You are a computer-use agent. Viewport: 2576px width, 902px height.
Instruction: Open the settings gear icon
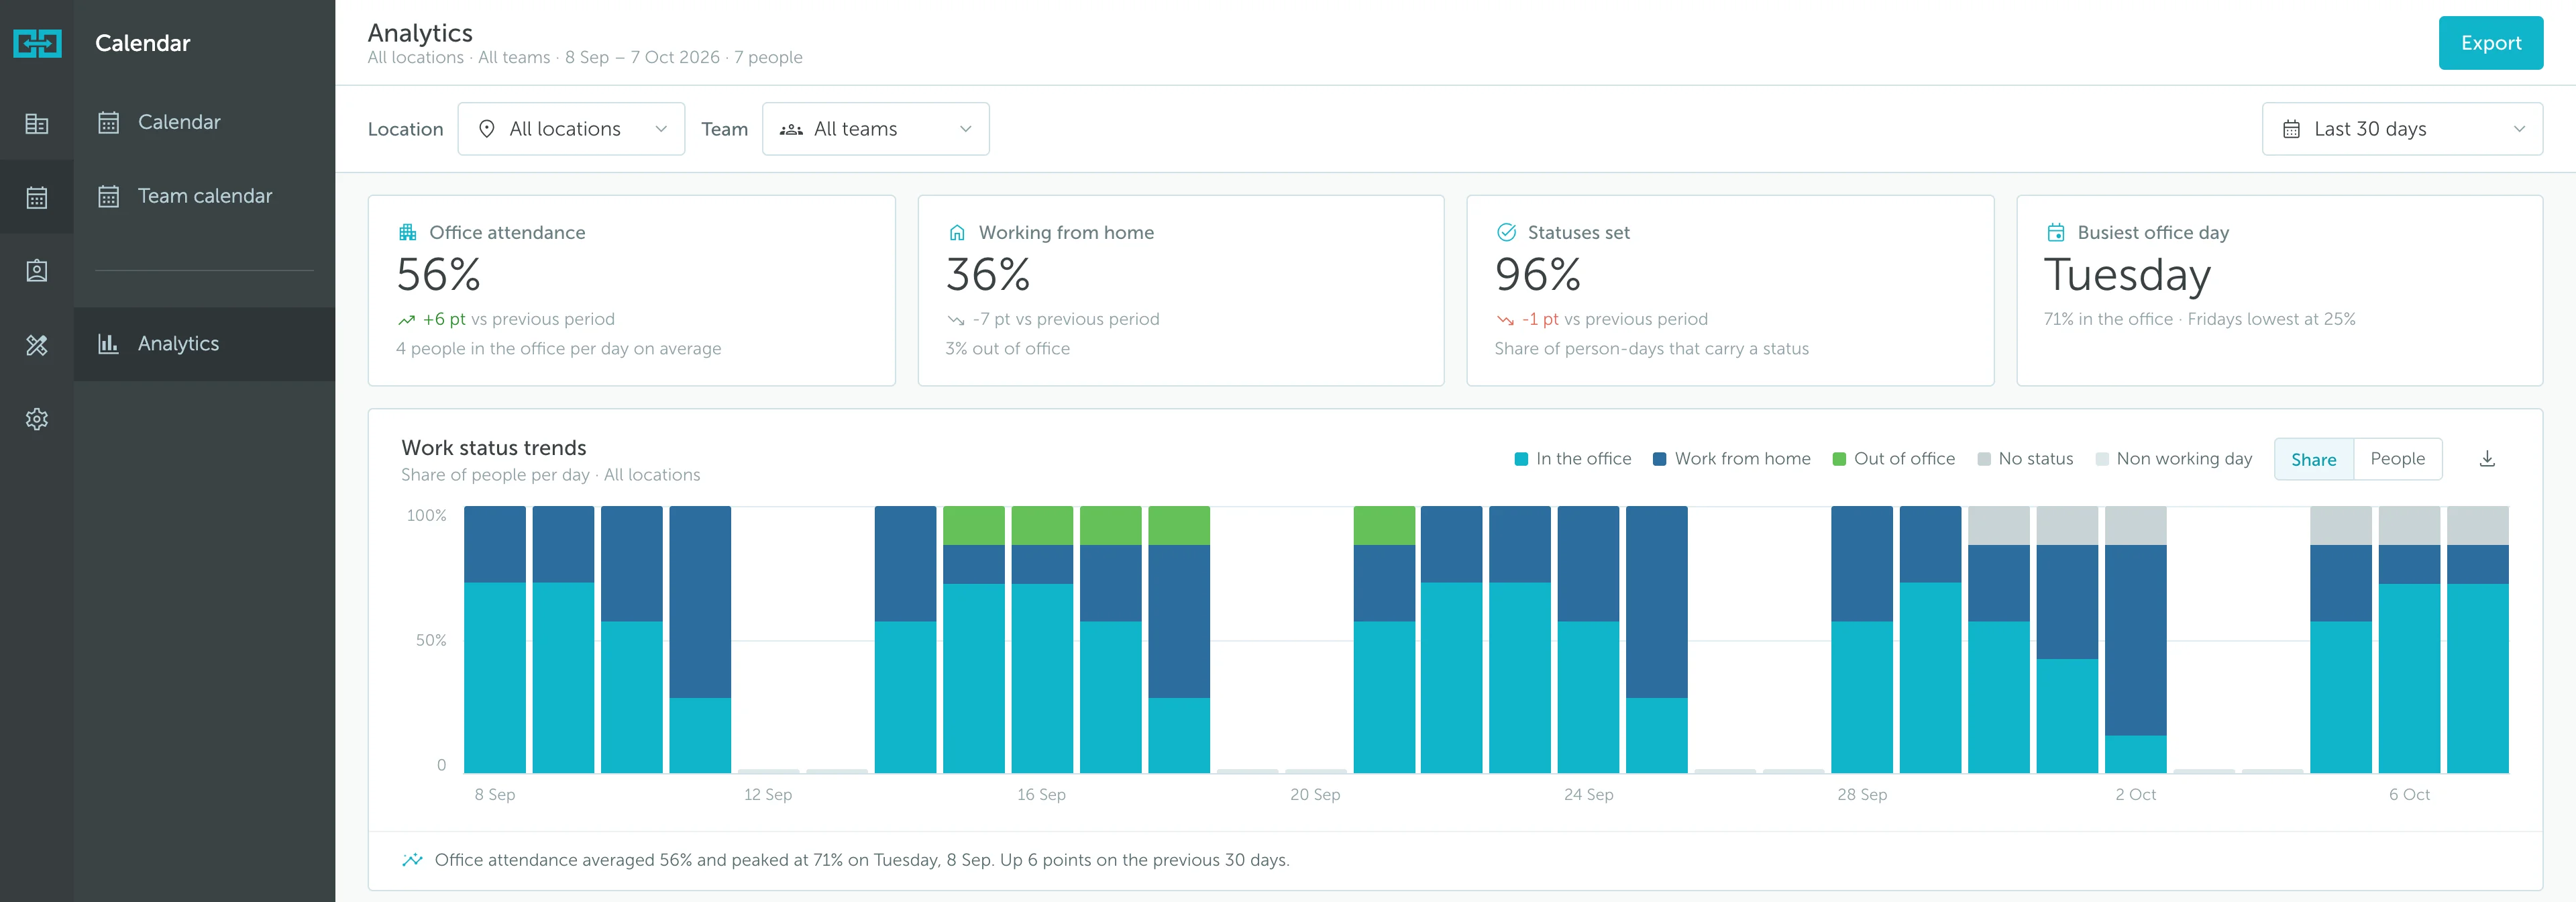(37, 419)
